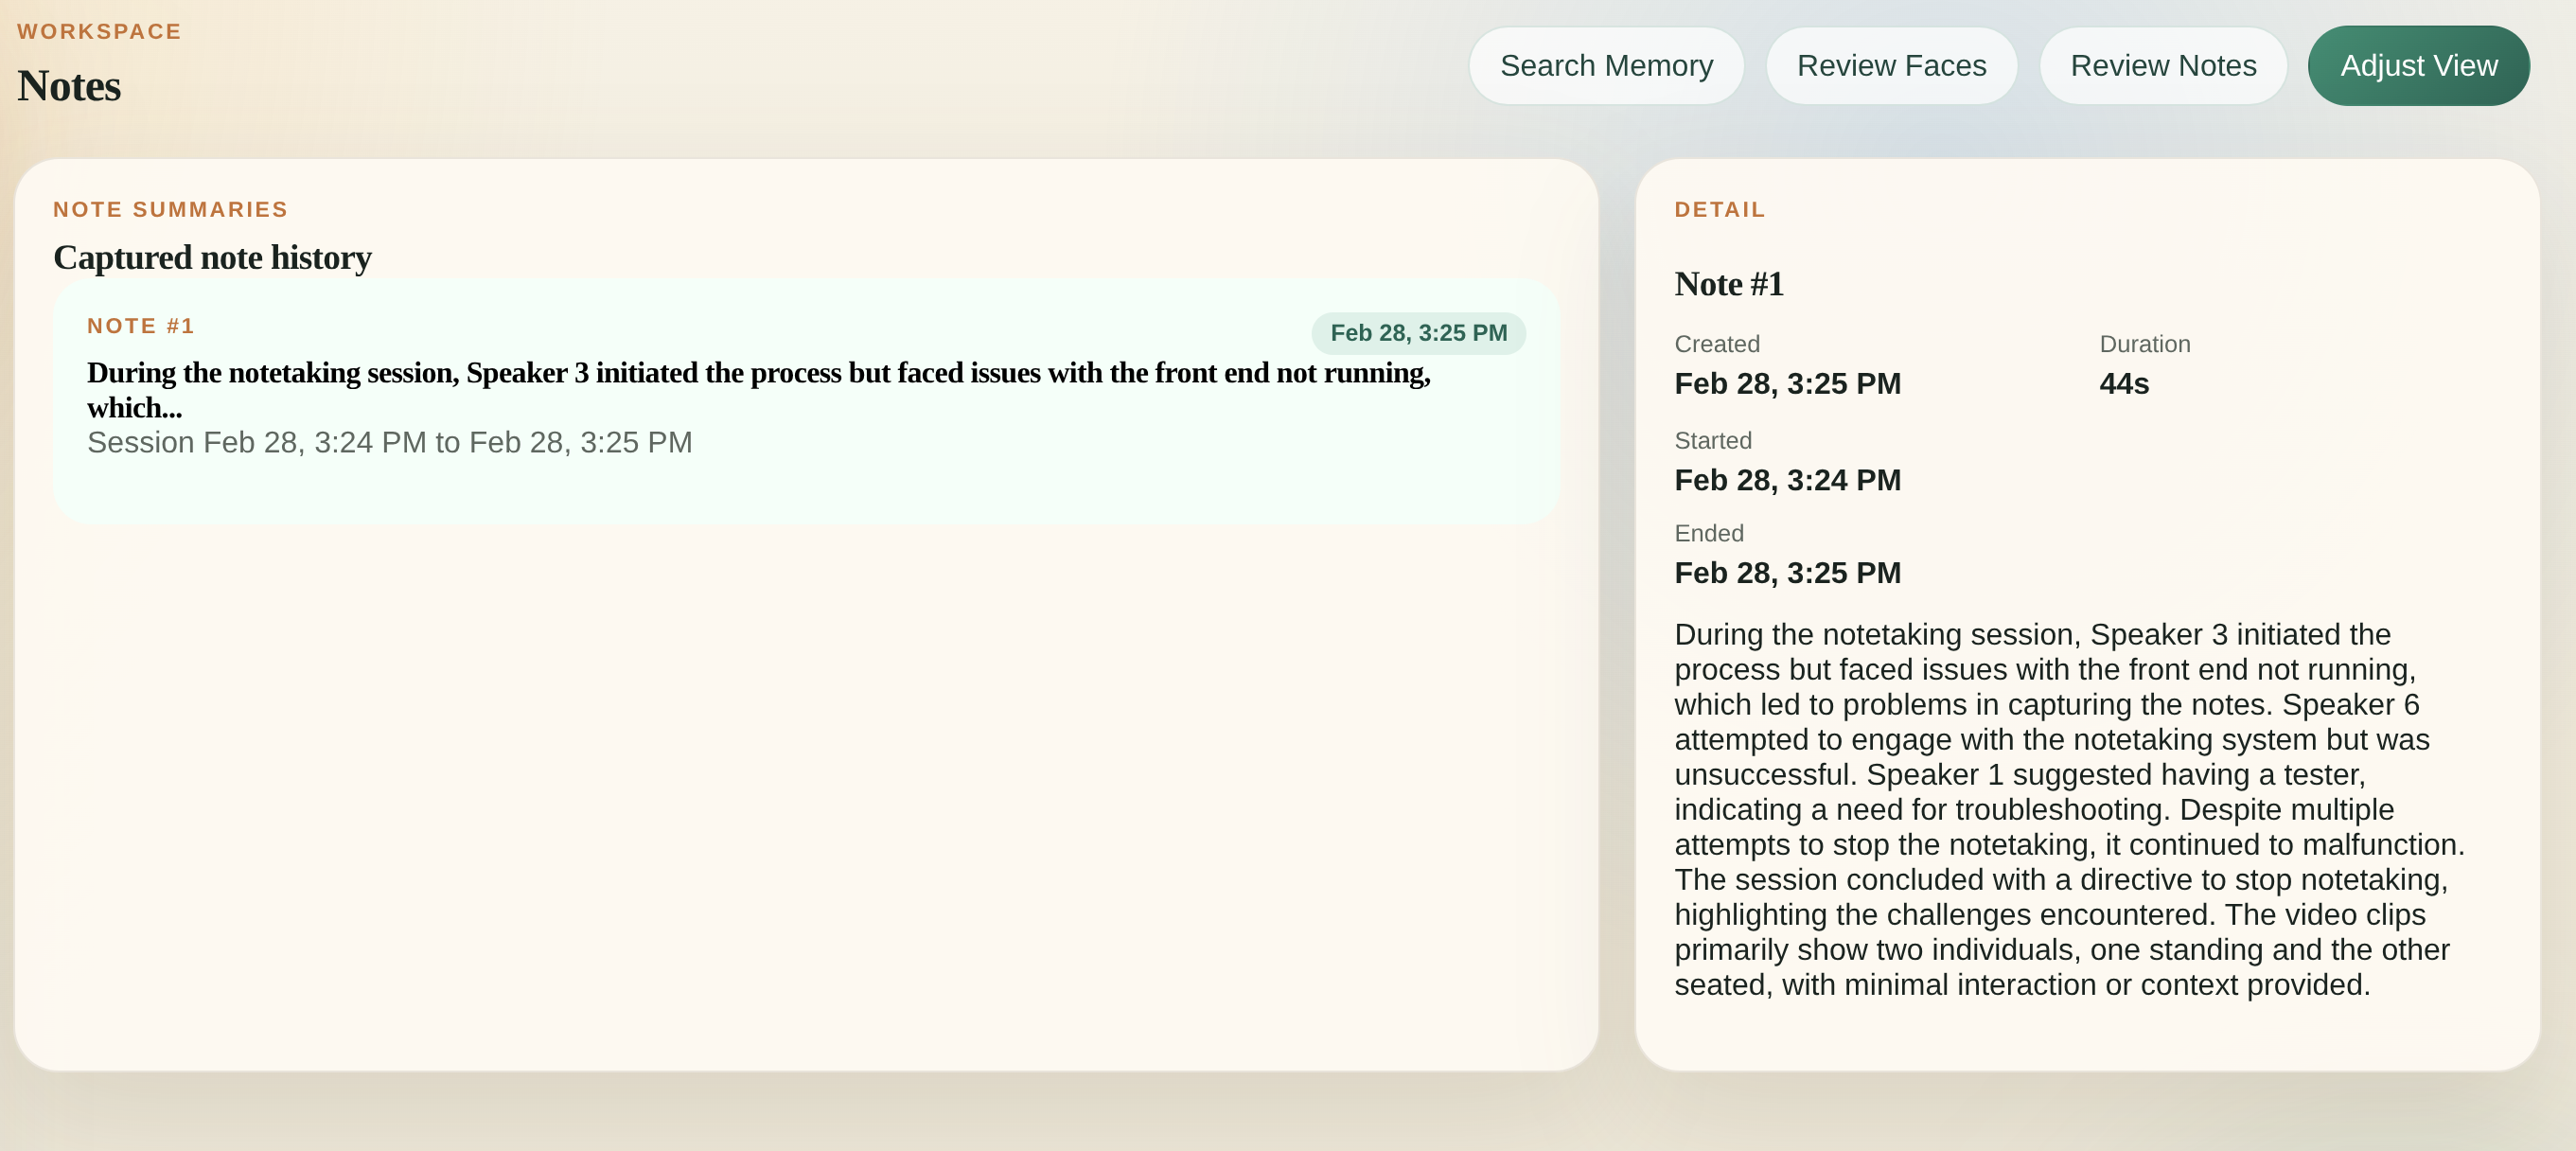Select the Review Notes tab
The width and height of the screenshot is (2576, 1151).
click(x=2162, y=66)
